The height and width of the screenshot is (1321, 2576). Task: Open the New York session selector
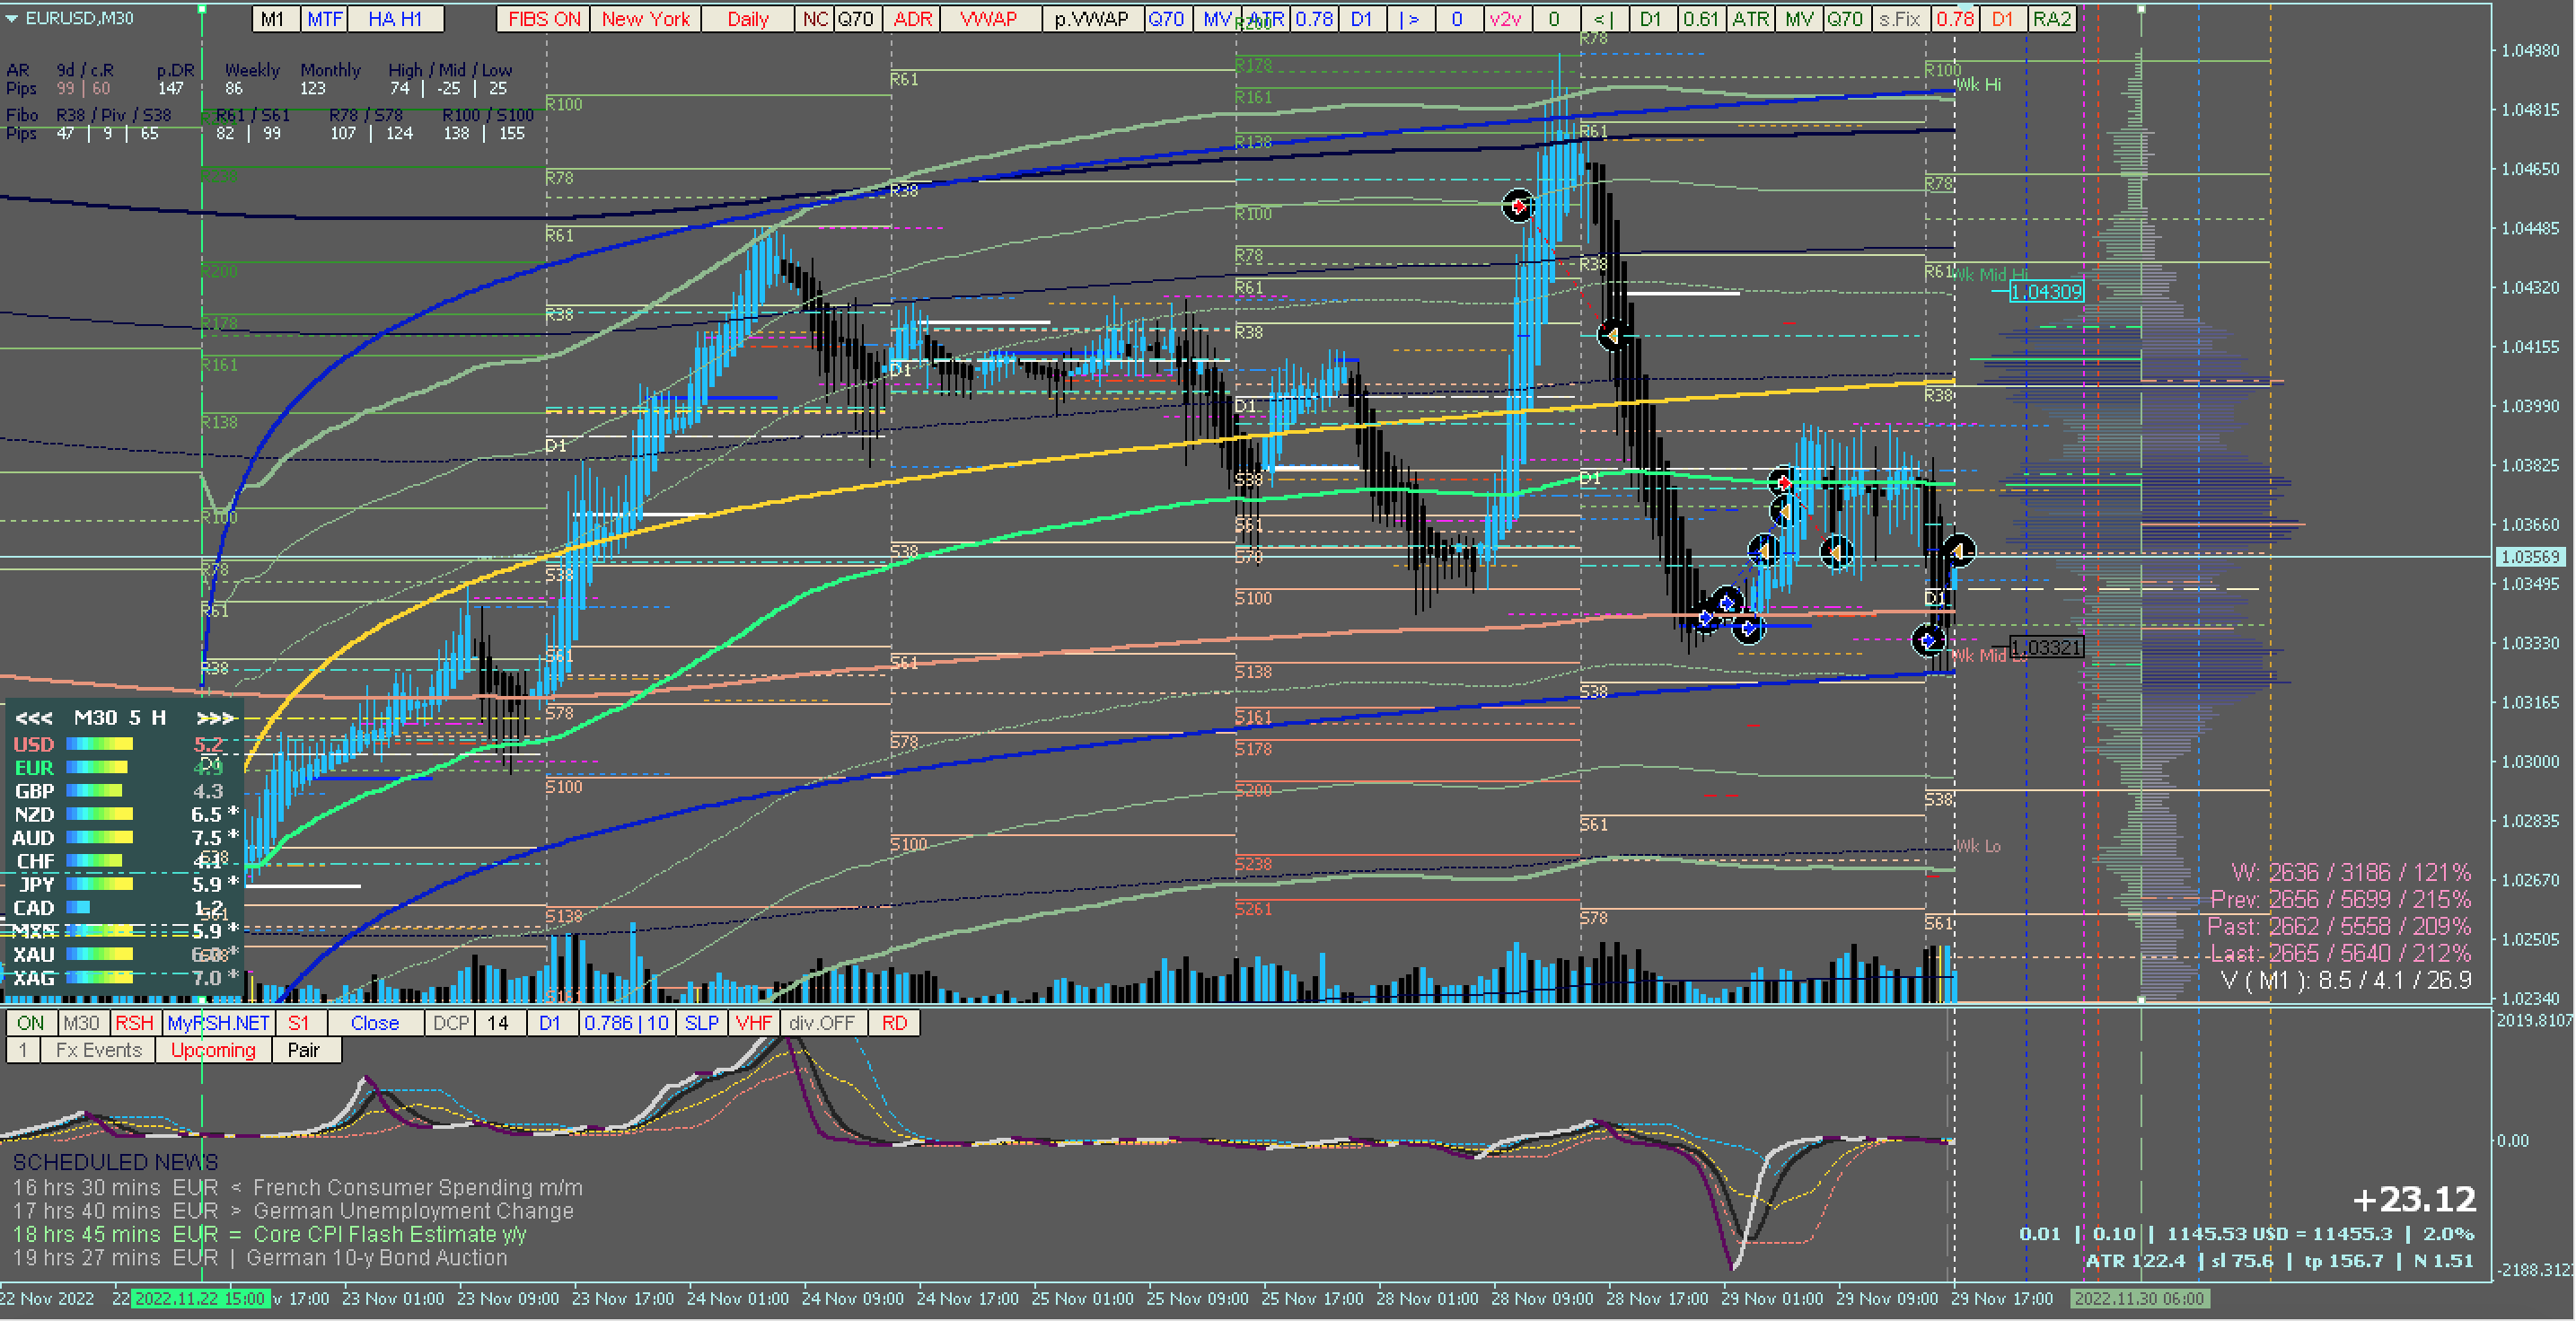[x=645, y=19]
